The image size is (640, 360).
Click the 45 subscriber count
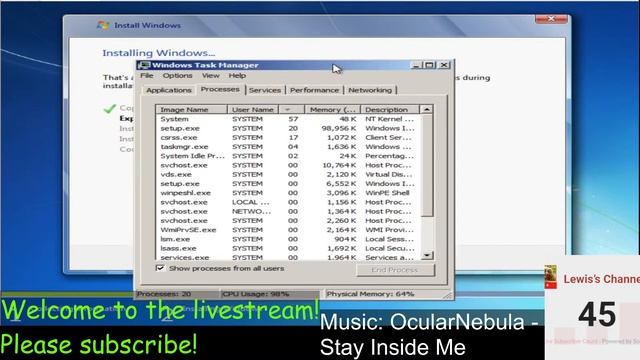point(597,314)
